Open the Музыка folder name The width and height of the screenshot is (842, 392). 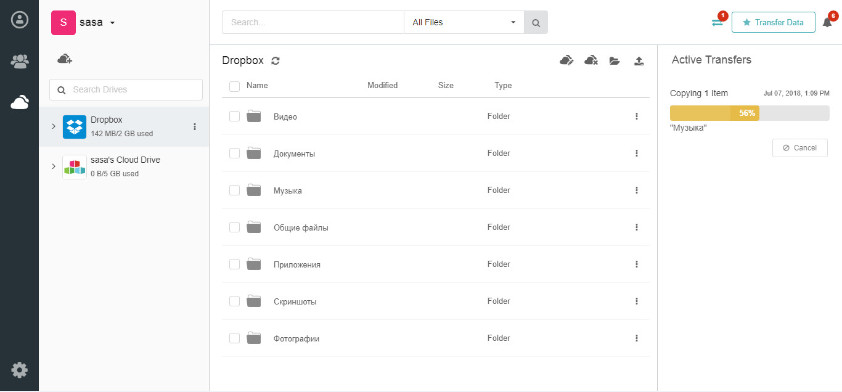[x=287, y=191]
